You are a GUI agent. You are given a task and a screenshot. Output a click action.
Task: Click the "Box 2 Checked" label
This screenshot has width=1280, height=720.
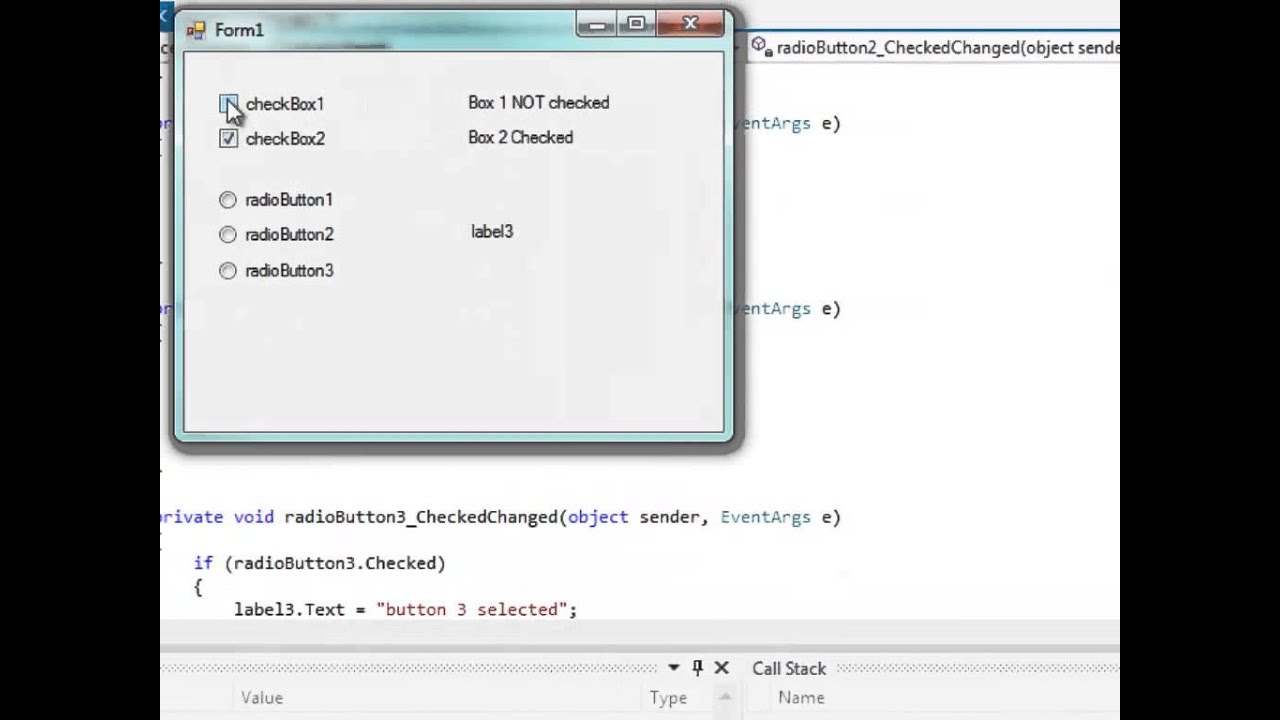(520, 138)
